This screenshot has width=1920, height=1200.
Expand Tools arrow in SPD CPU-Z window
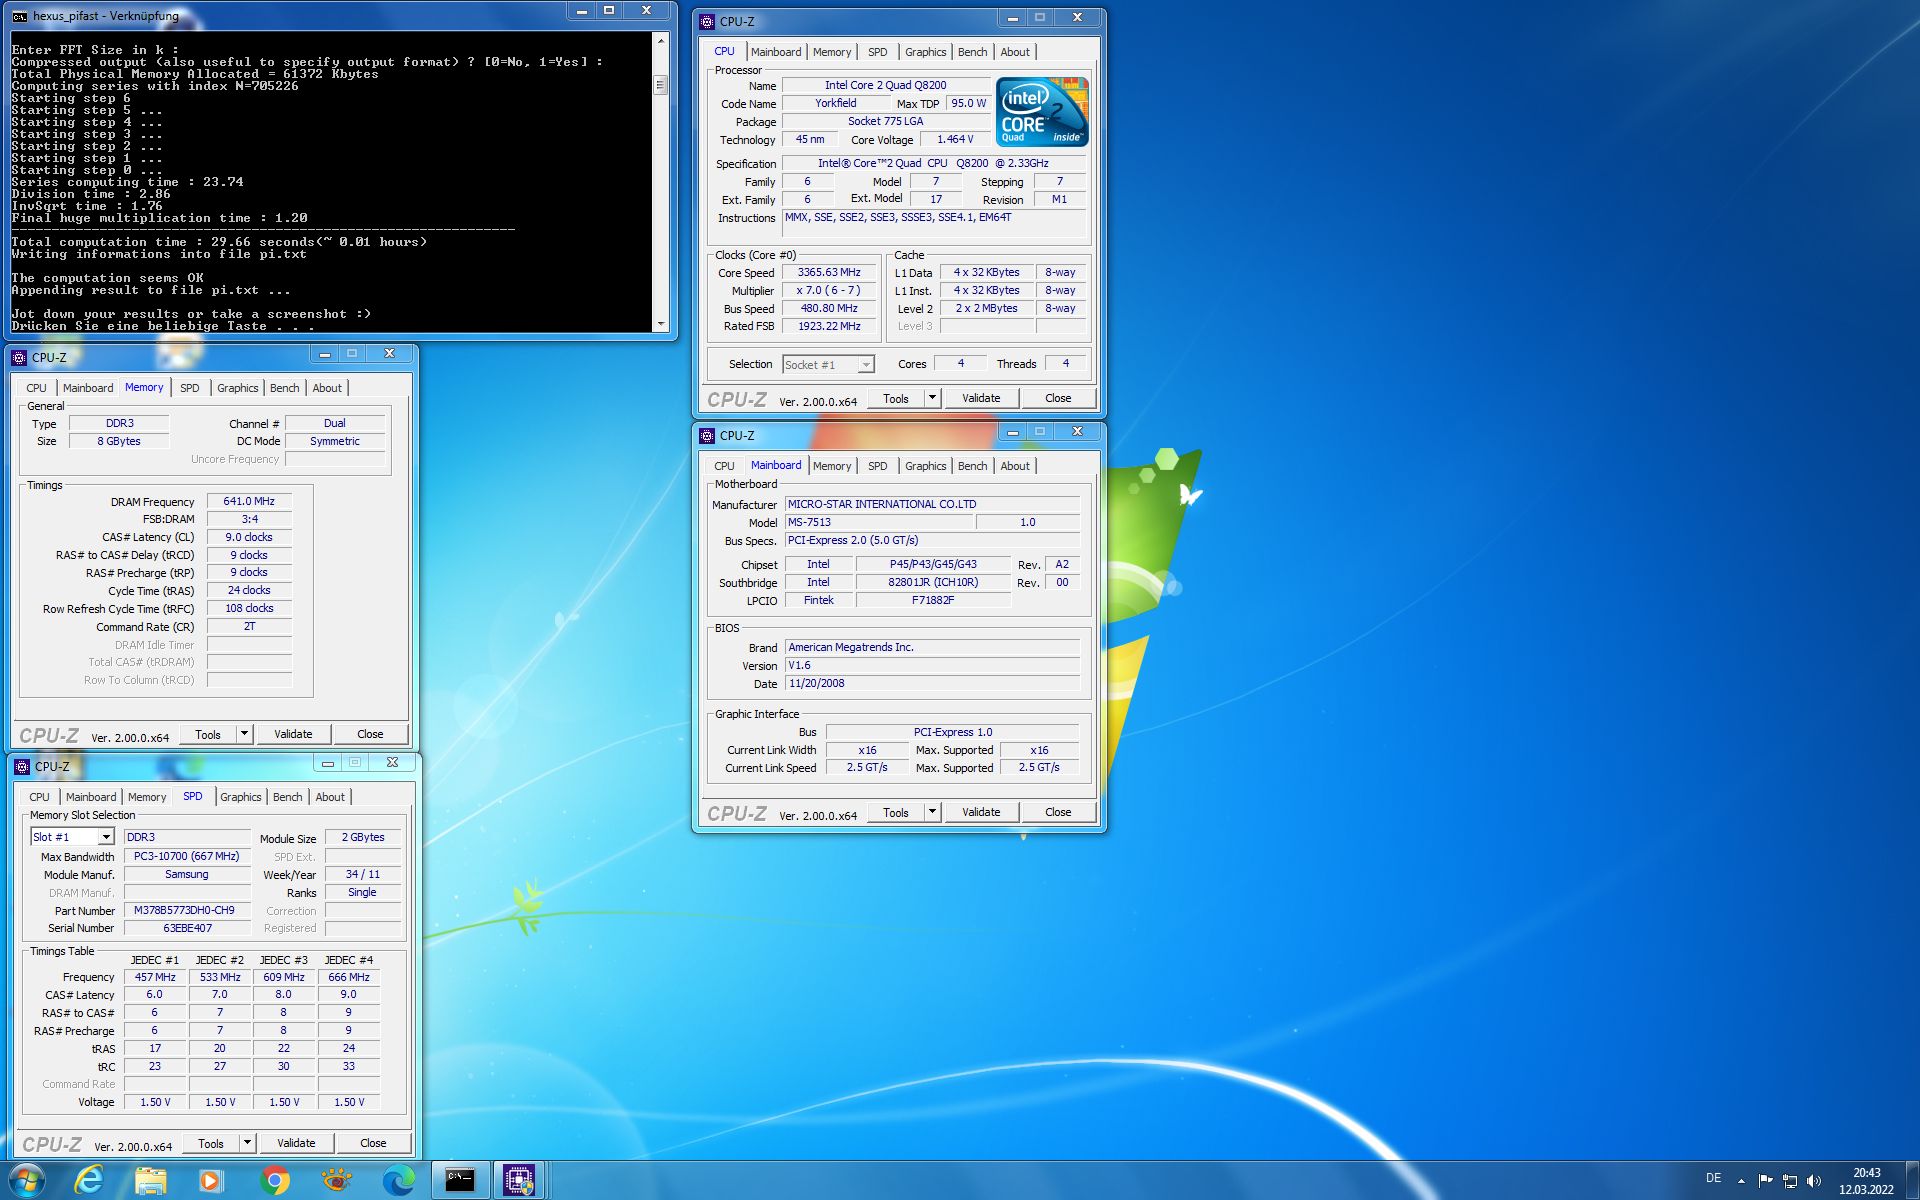[x=247, y=1143]
